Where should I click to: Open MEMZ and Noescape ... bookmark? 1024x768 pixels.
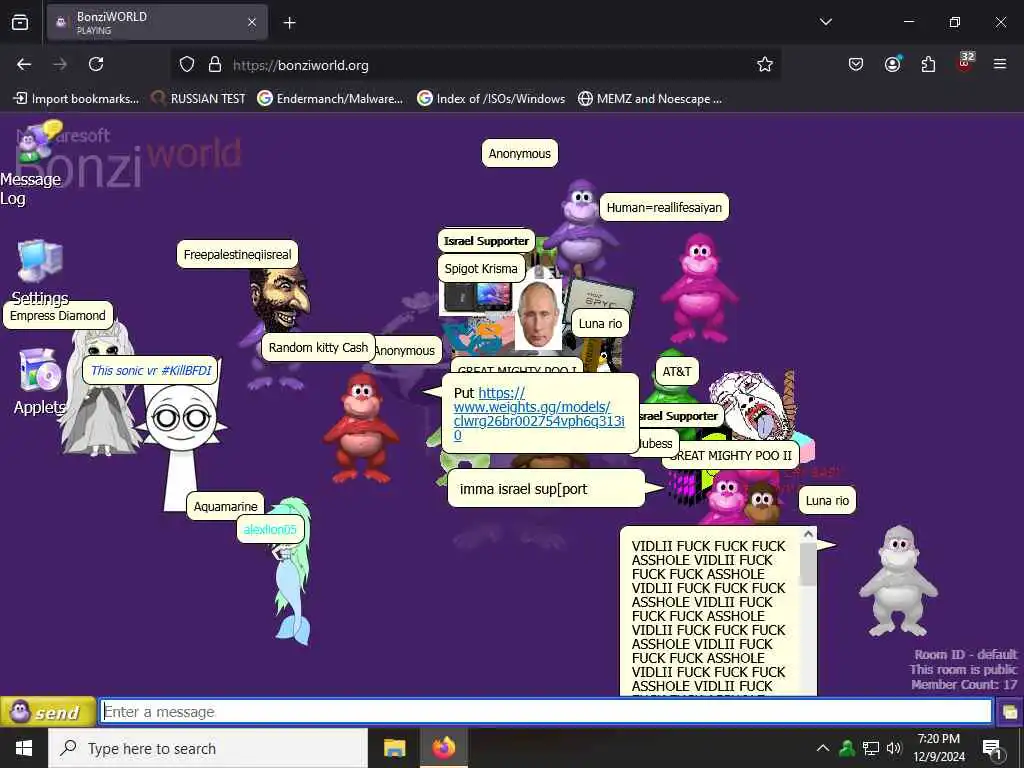tap(650, 99)
